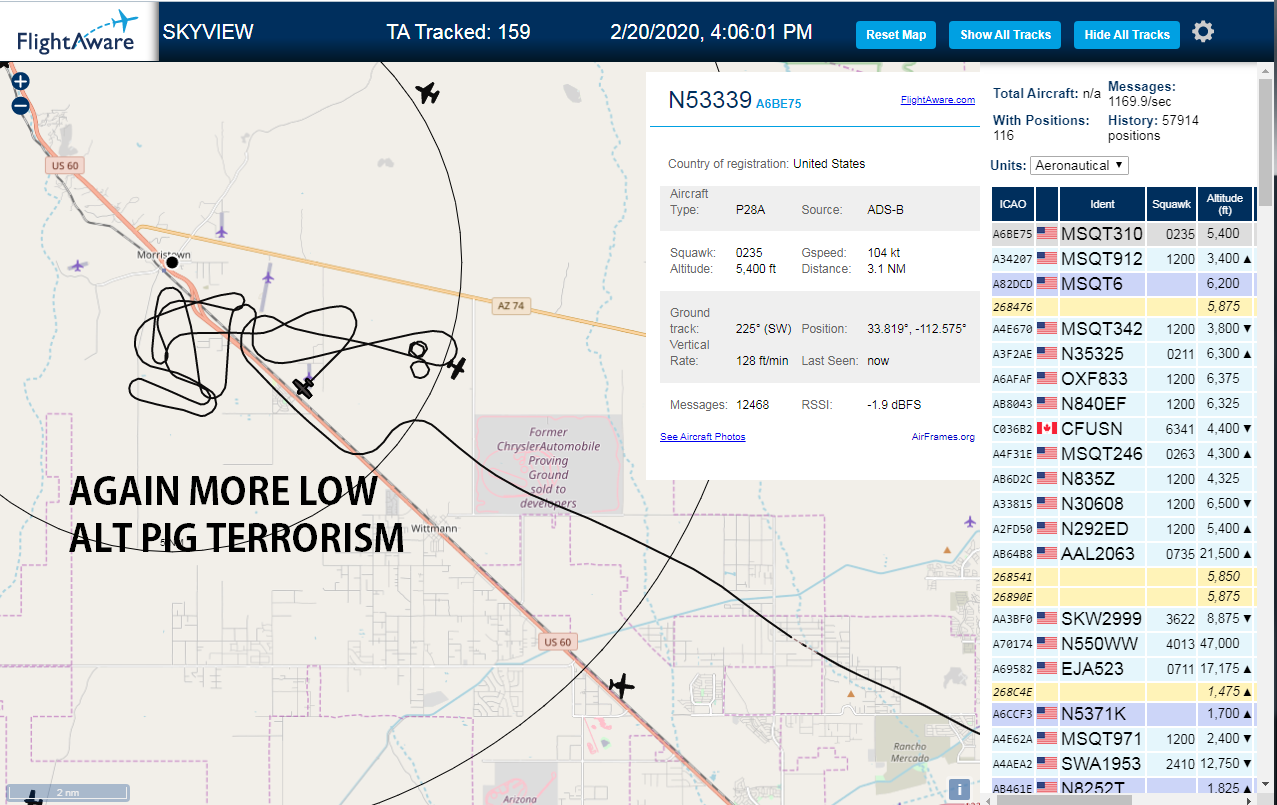Select the purple aircraft north of Morristown

coord(221,230)
